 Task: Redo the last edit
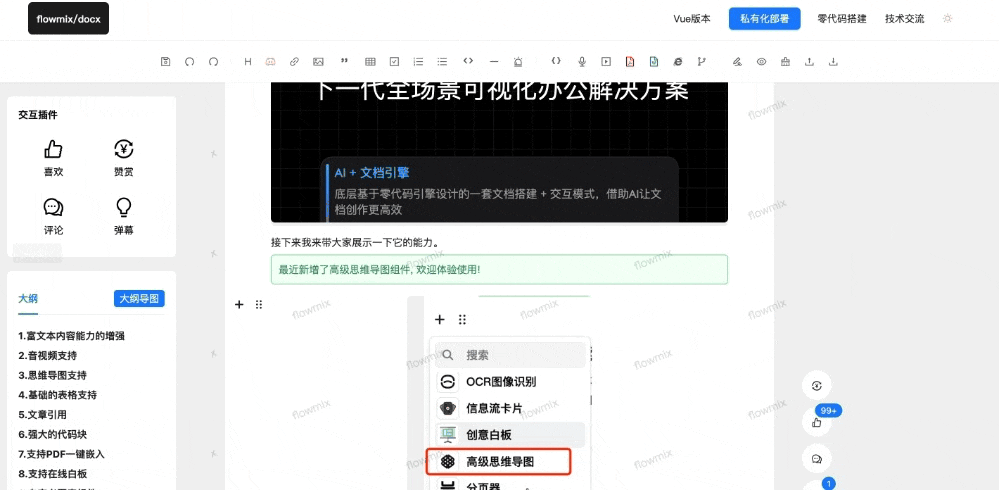click(213, 62)
